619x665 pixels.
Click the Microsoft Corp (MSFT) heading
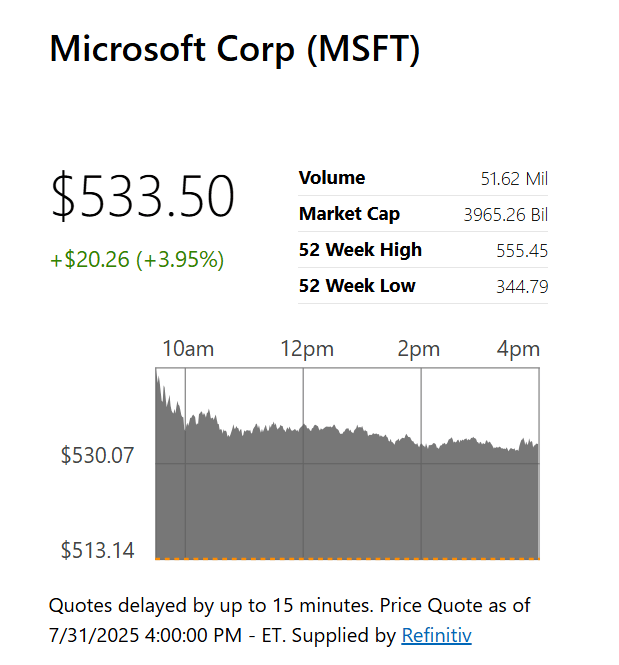(235, 48)
